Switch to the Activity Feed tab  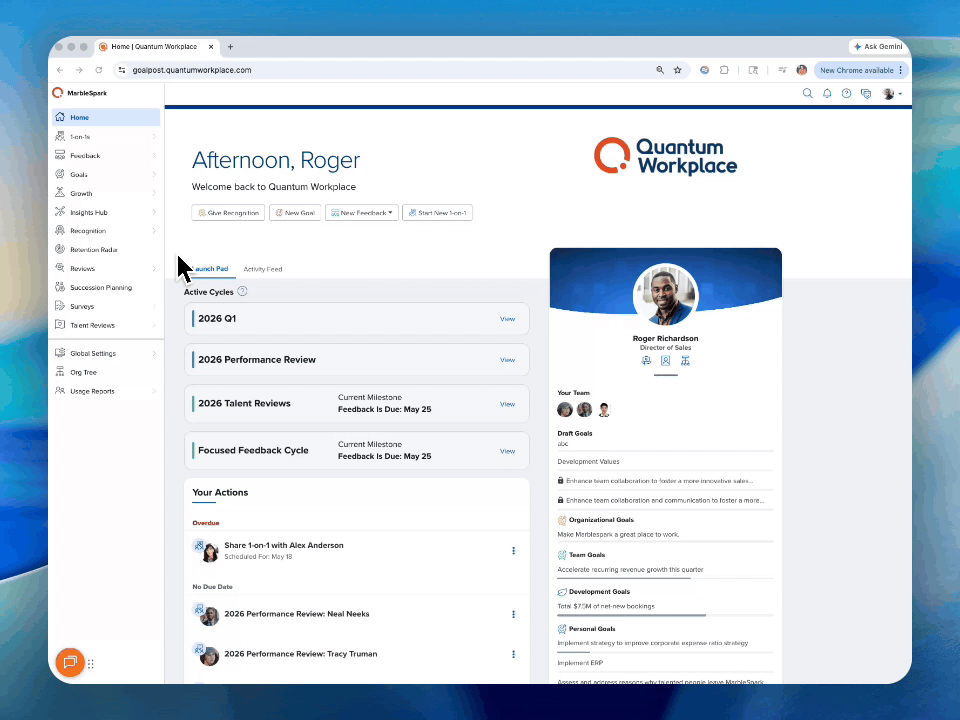[x=263, y=269]
